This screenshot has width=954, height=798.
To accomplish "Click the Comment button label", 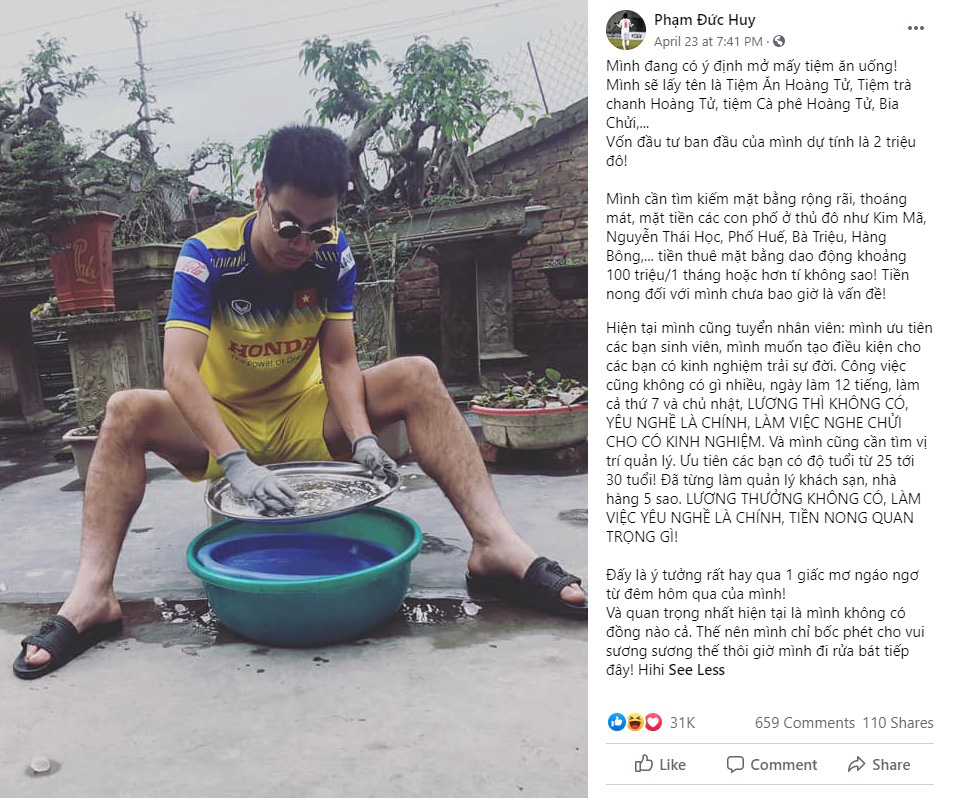I will click(784, 765).
